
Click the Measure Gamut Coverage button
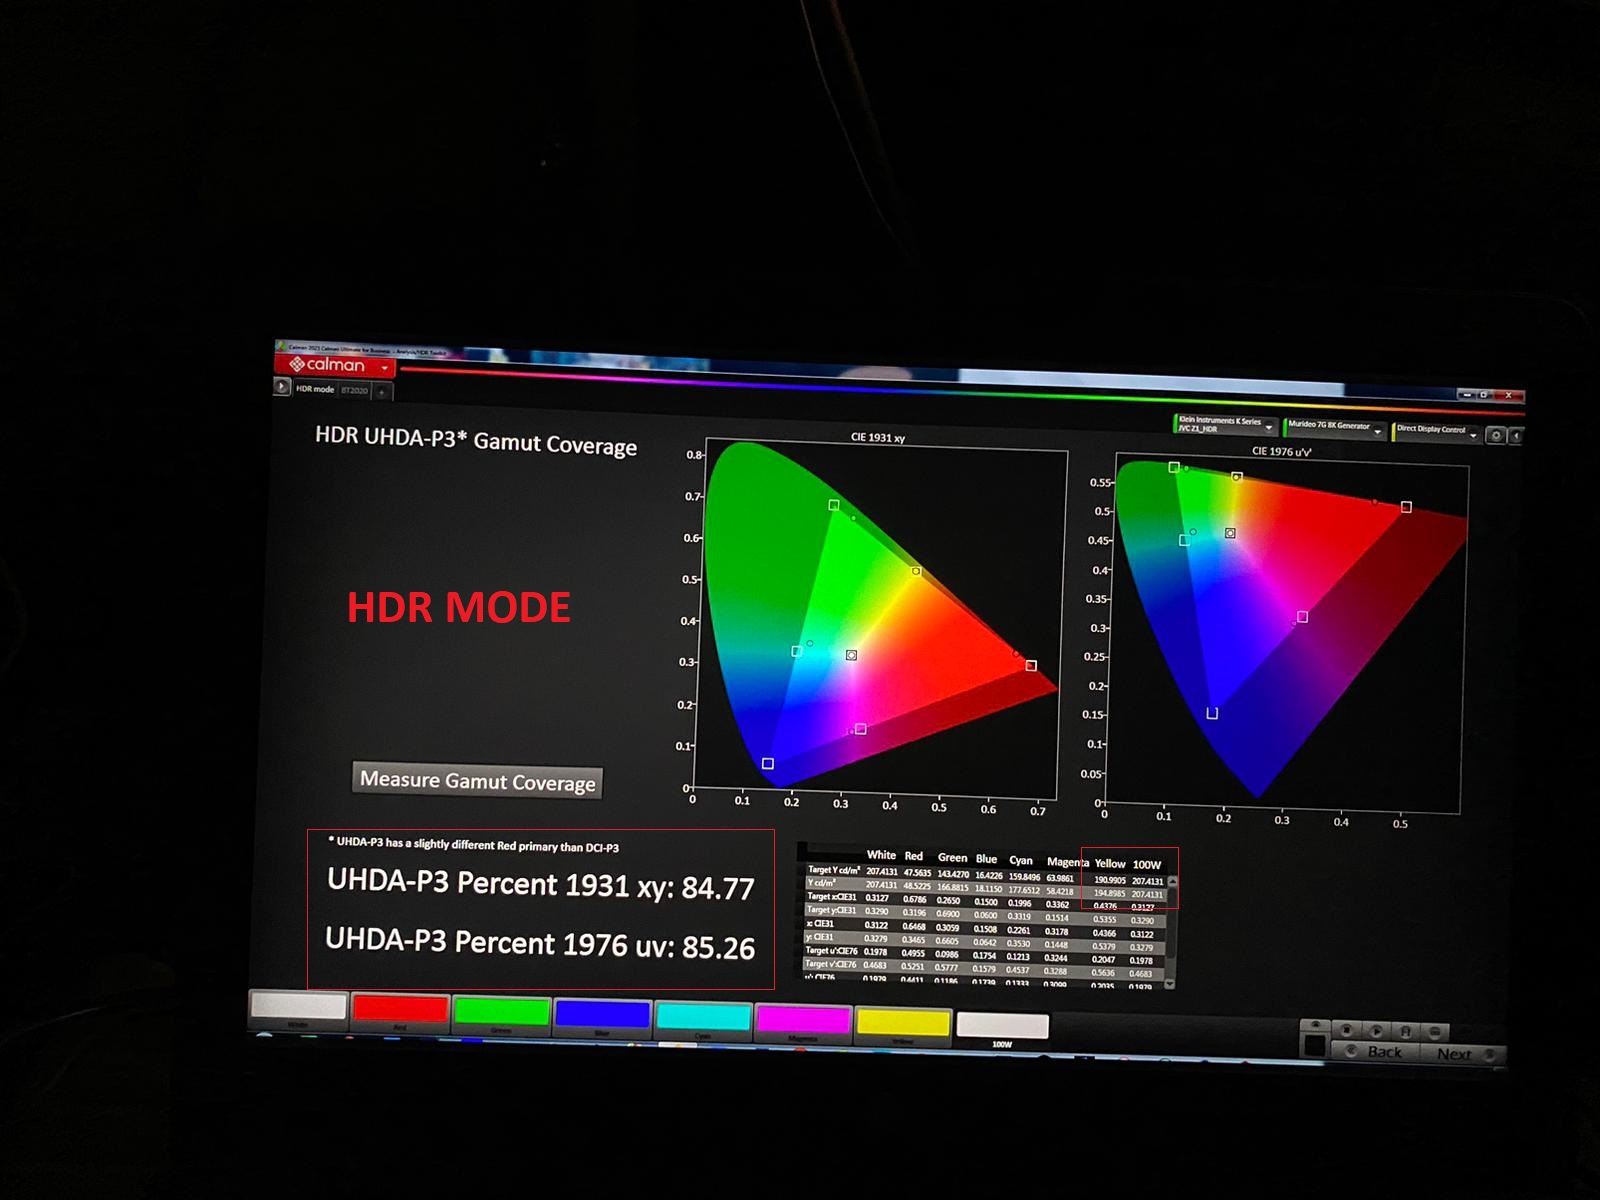pyautogui.click(x=477, y=780)
